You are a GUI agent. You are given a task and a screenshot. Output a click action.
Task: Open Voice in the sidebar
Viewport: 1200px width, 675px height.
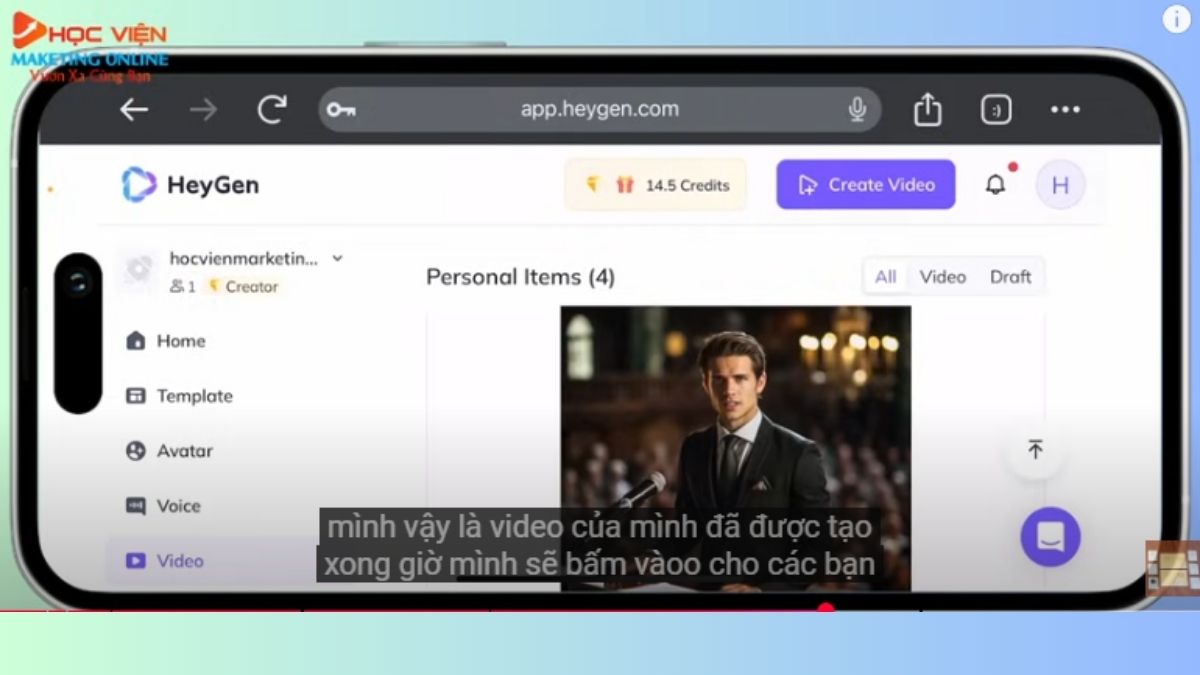tap(163, 506)
